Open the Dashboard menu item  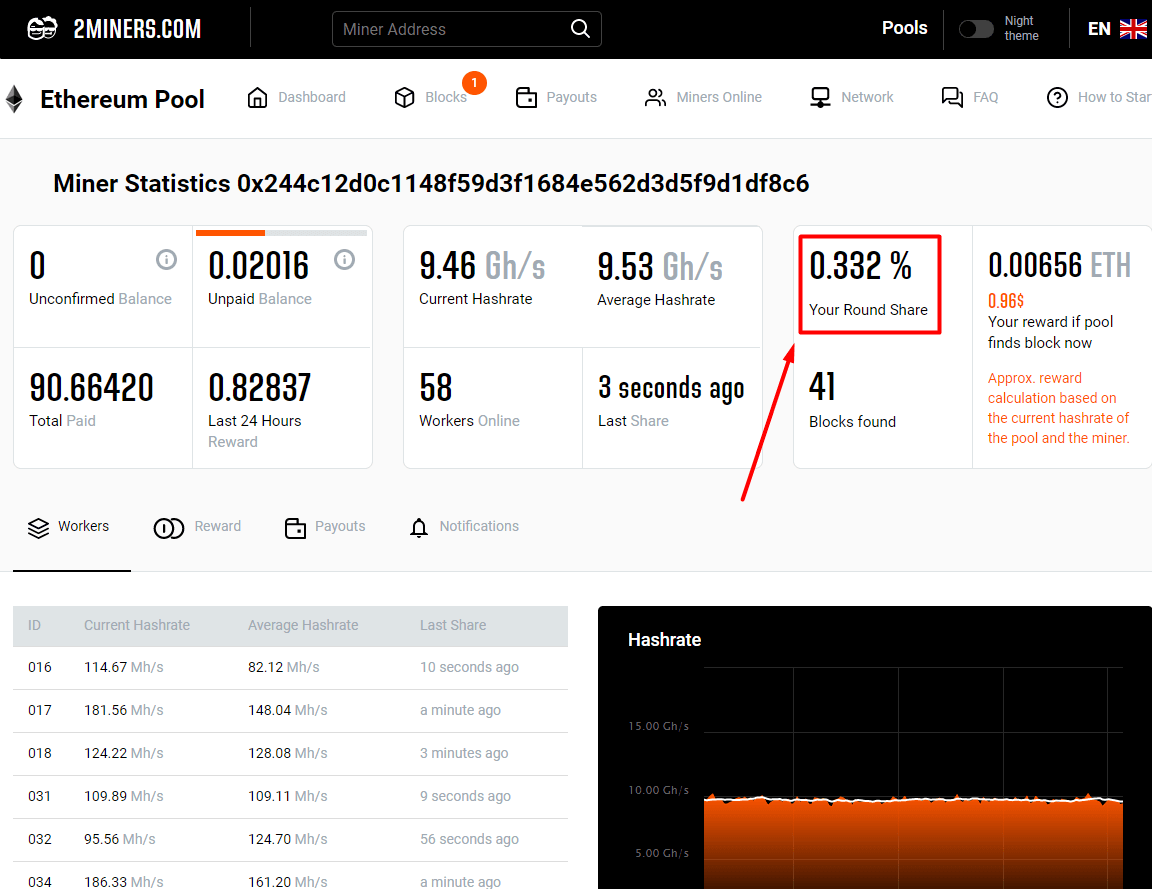pos(297,97)
